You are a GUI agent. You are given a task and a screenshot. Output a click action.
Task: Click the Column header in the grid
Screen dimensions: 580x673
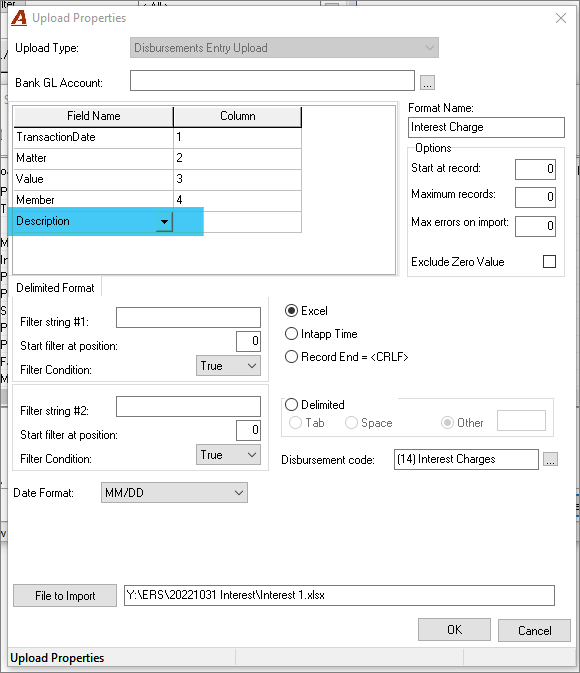click(237, 116)
